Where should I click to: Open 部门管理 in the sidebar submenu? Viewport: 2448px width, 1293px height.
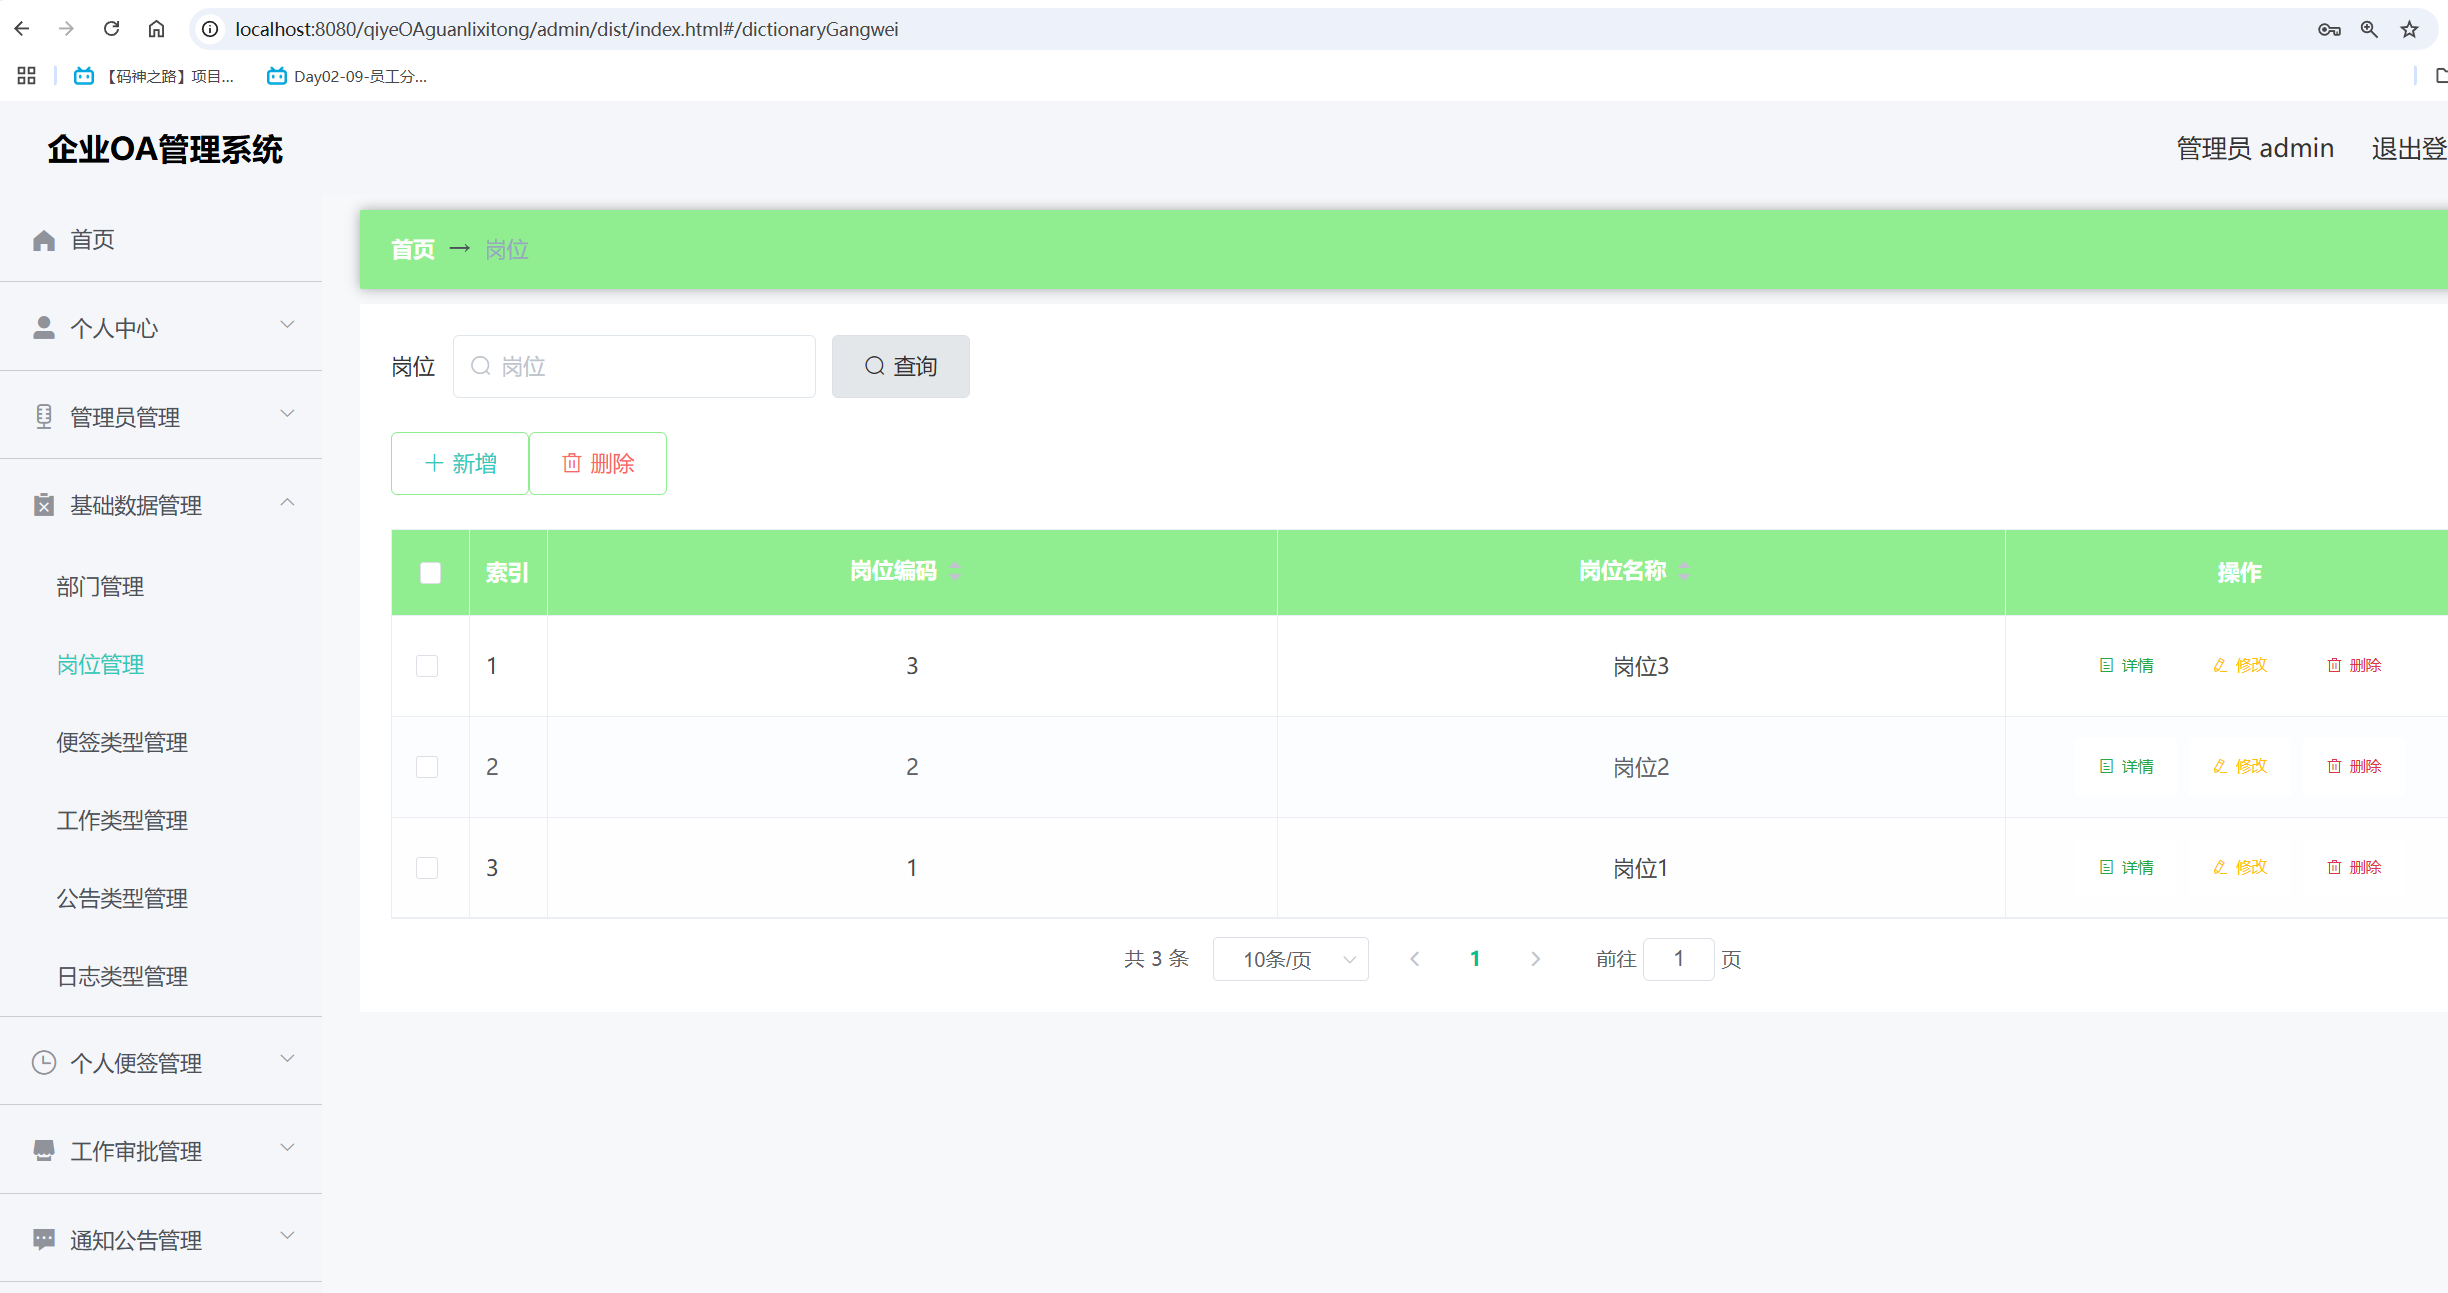[100, 586]
